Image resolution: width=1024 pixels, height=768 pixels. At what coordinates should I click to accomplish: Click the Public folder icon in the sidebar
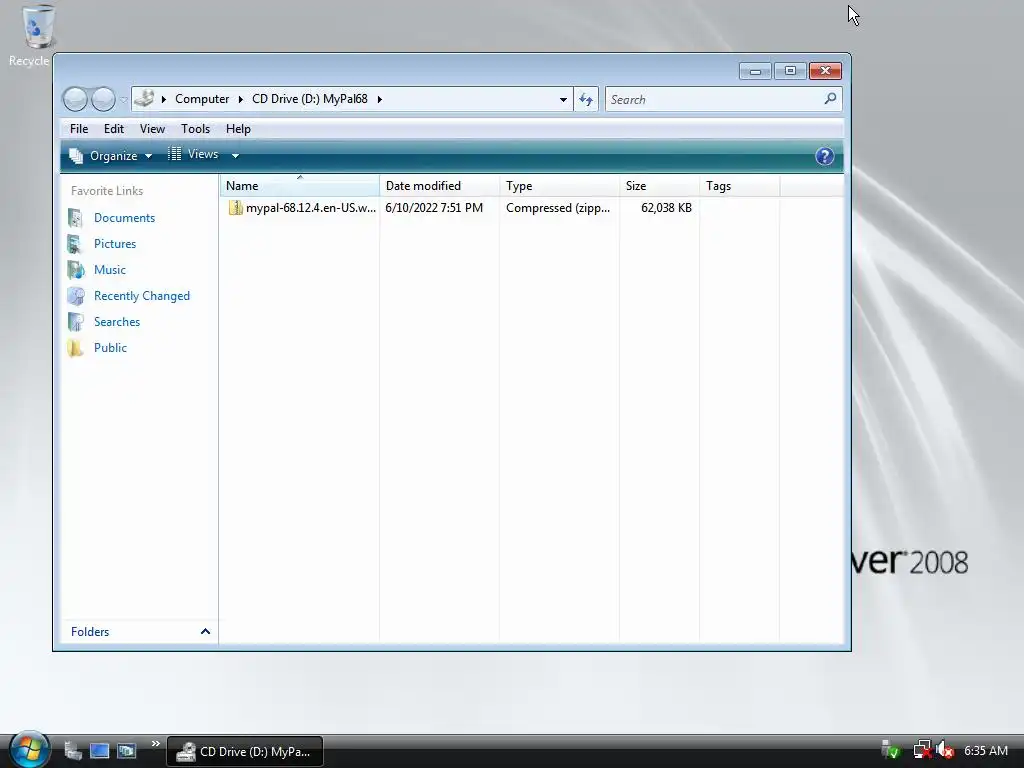tap(76, 347)
